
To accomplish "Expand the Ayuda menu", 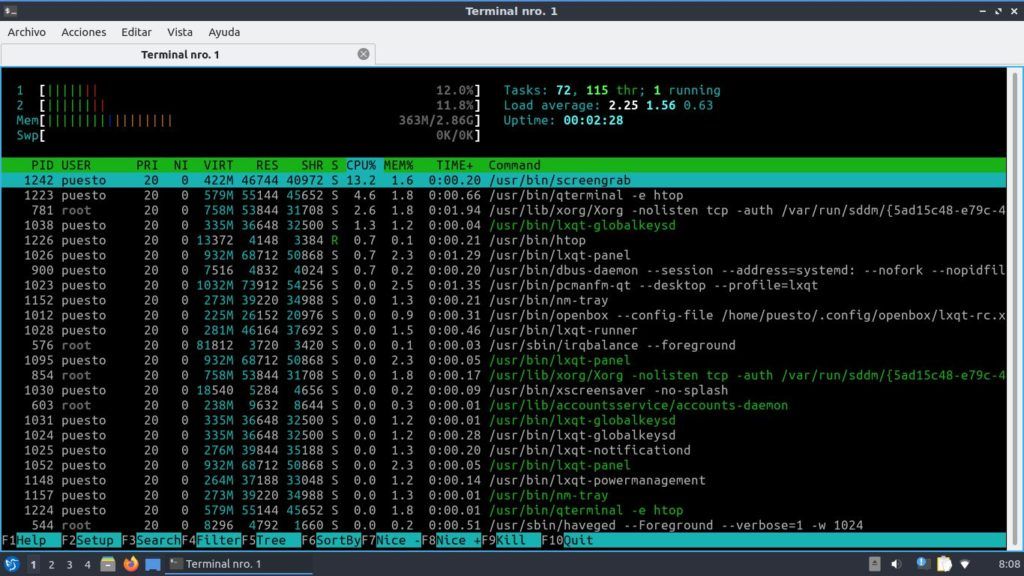I will point(224,32).
